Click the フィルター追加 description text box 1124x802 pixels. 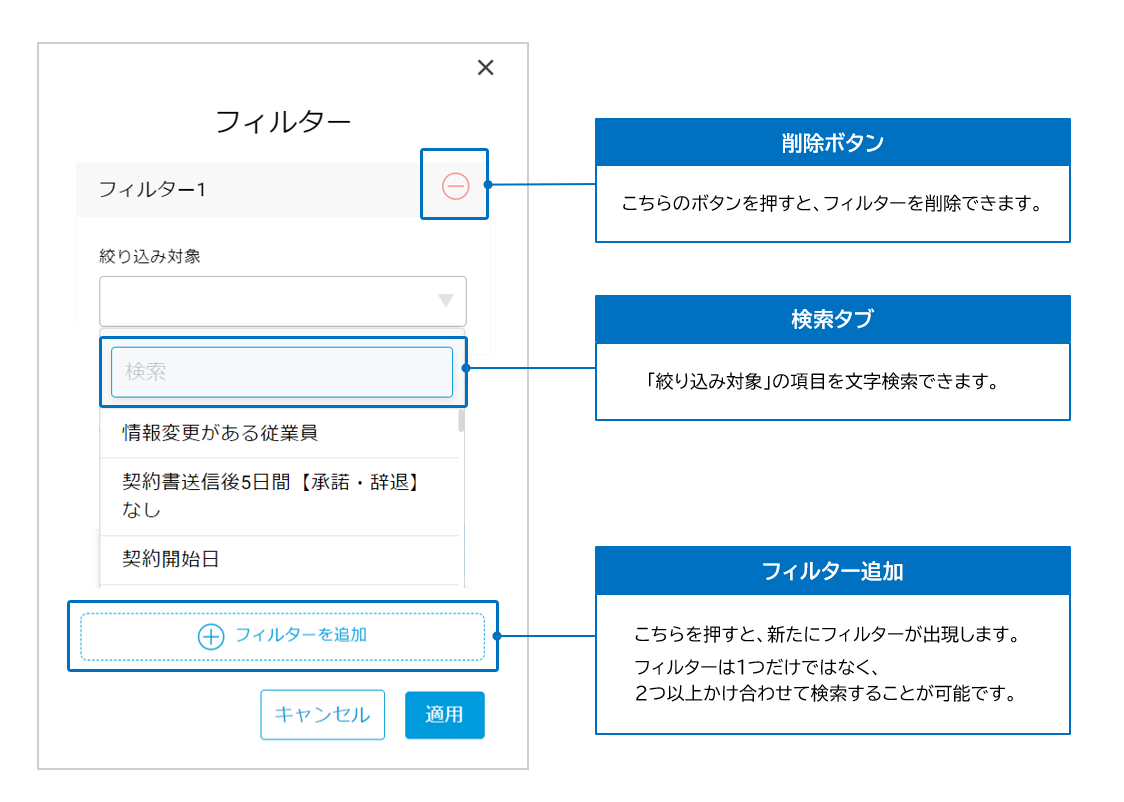click(x=832, y=664)
